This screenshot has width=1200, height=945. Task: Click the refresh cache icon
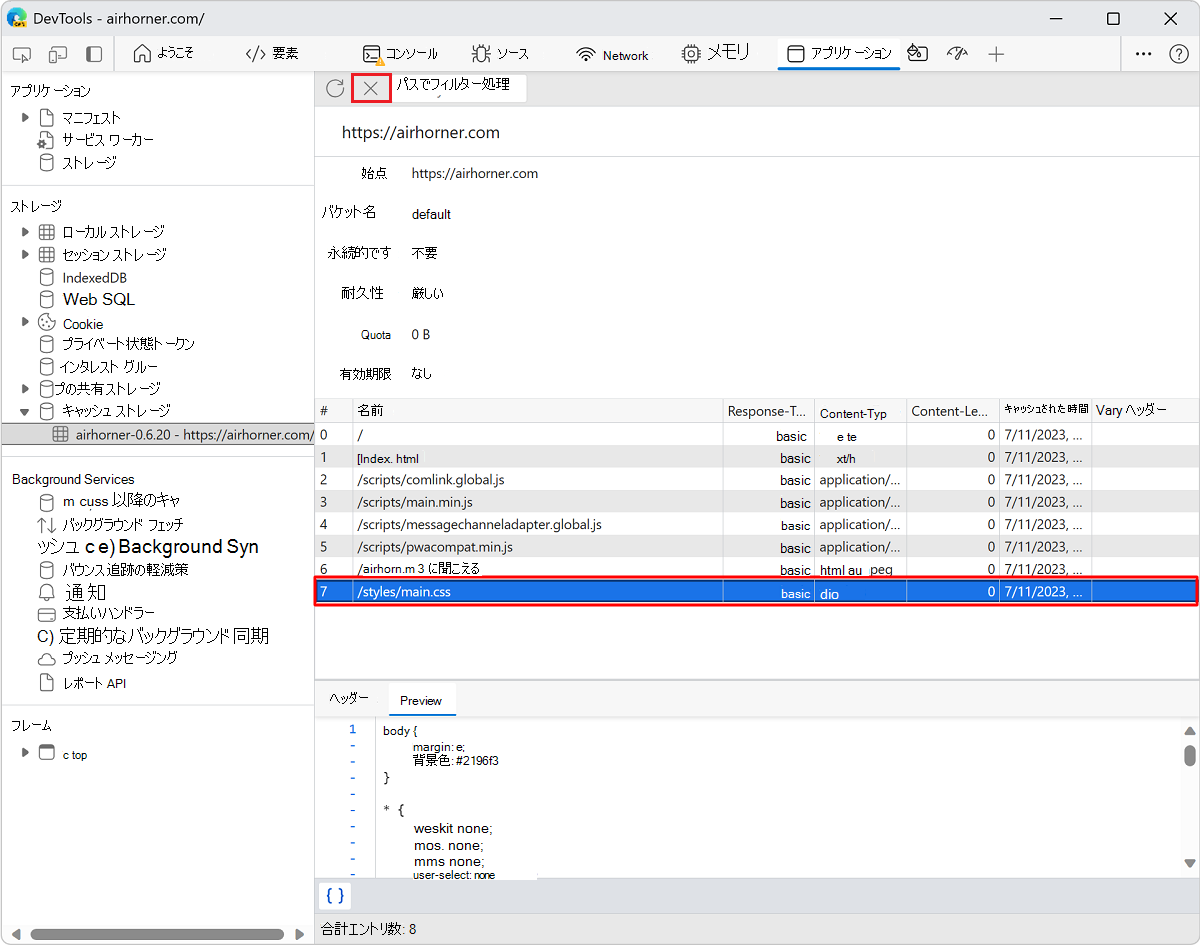coord(335,89)
